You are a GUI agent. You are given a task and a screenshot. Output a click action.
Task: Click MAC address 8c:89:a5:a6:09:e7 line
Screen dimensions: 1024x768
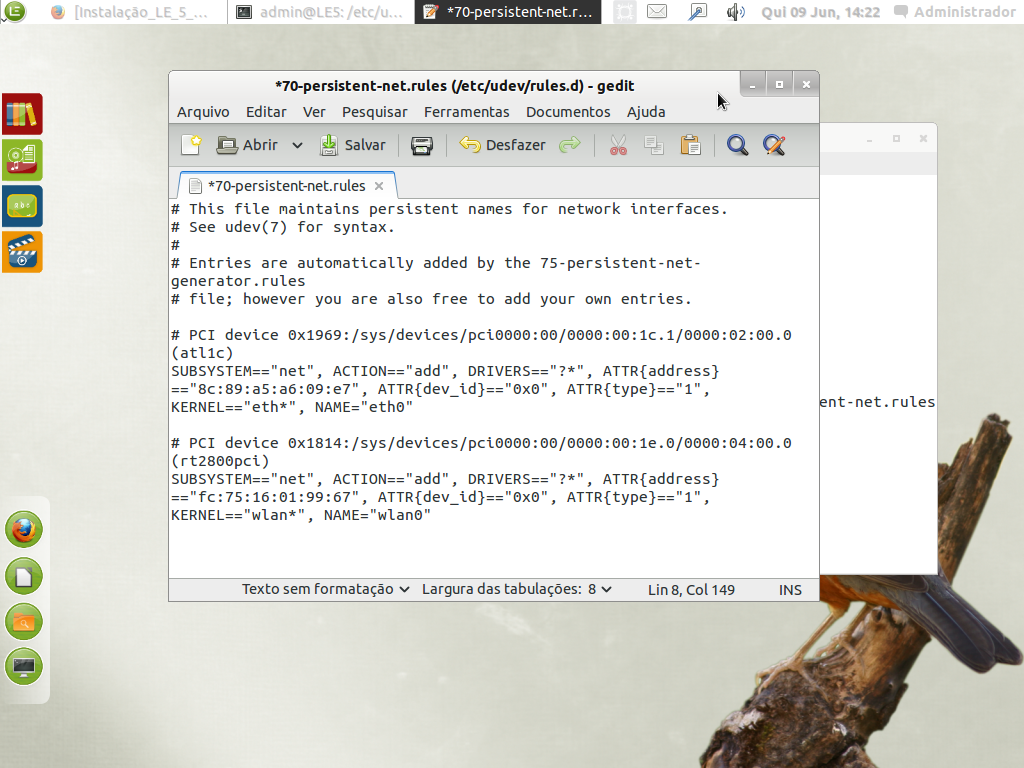click(441, 389)
